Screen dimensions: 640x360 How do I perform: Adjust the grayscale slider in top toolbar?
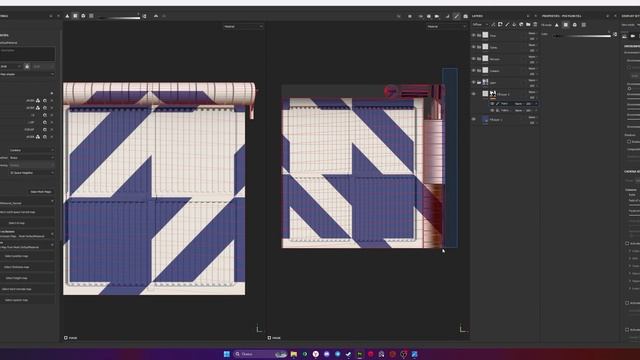pyautogui.click(x=119, y=18)
